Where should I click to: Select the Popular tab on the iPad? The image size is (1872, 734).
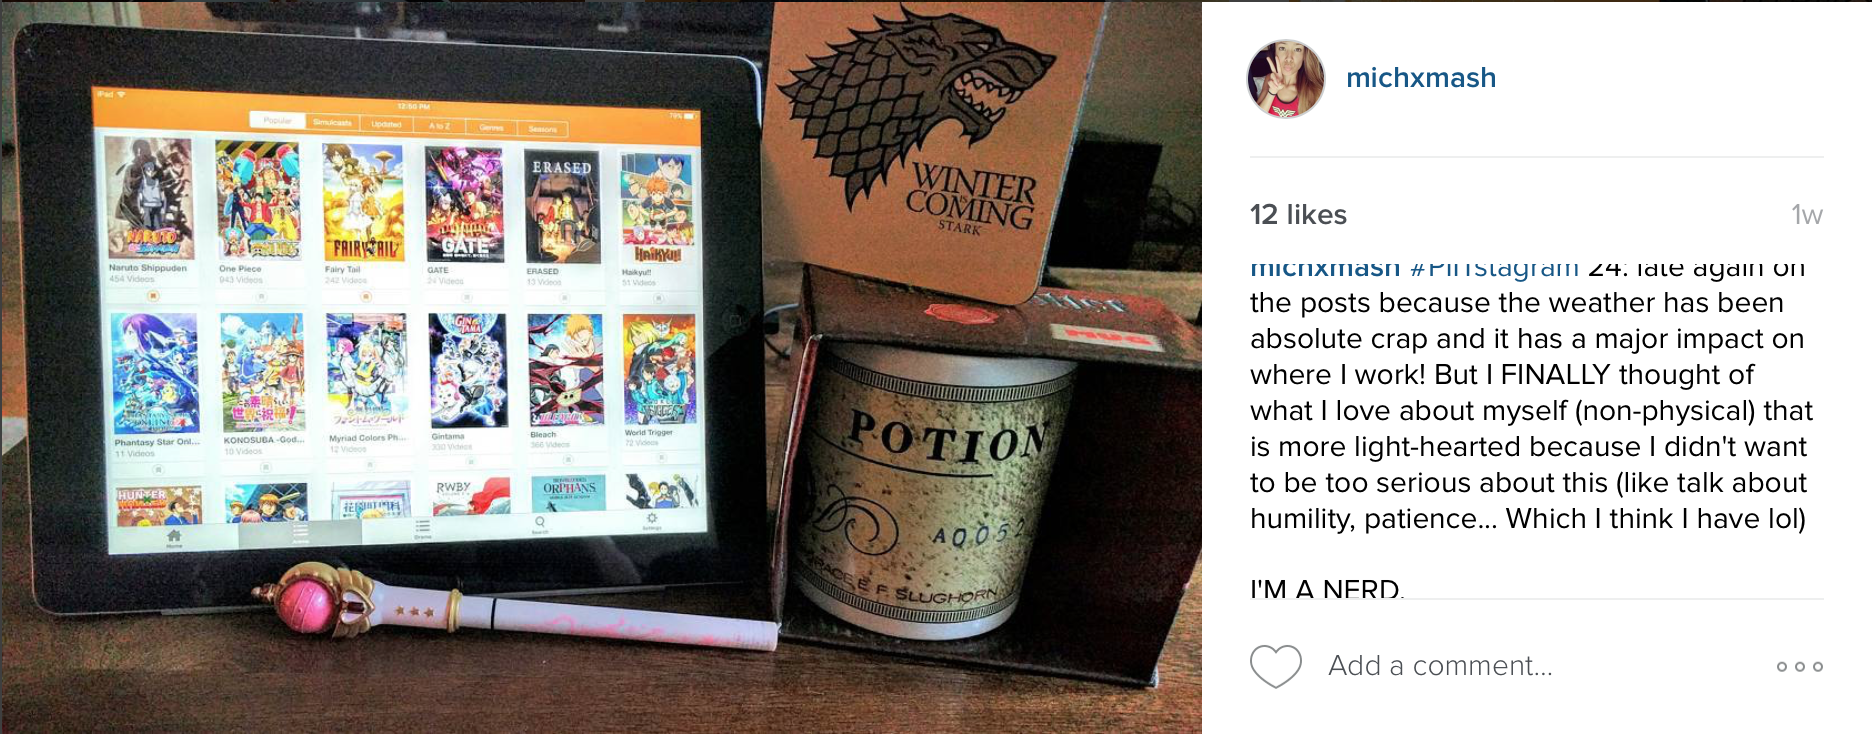[x=278, y=121]
